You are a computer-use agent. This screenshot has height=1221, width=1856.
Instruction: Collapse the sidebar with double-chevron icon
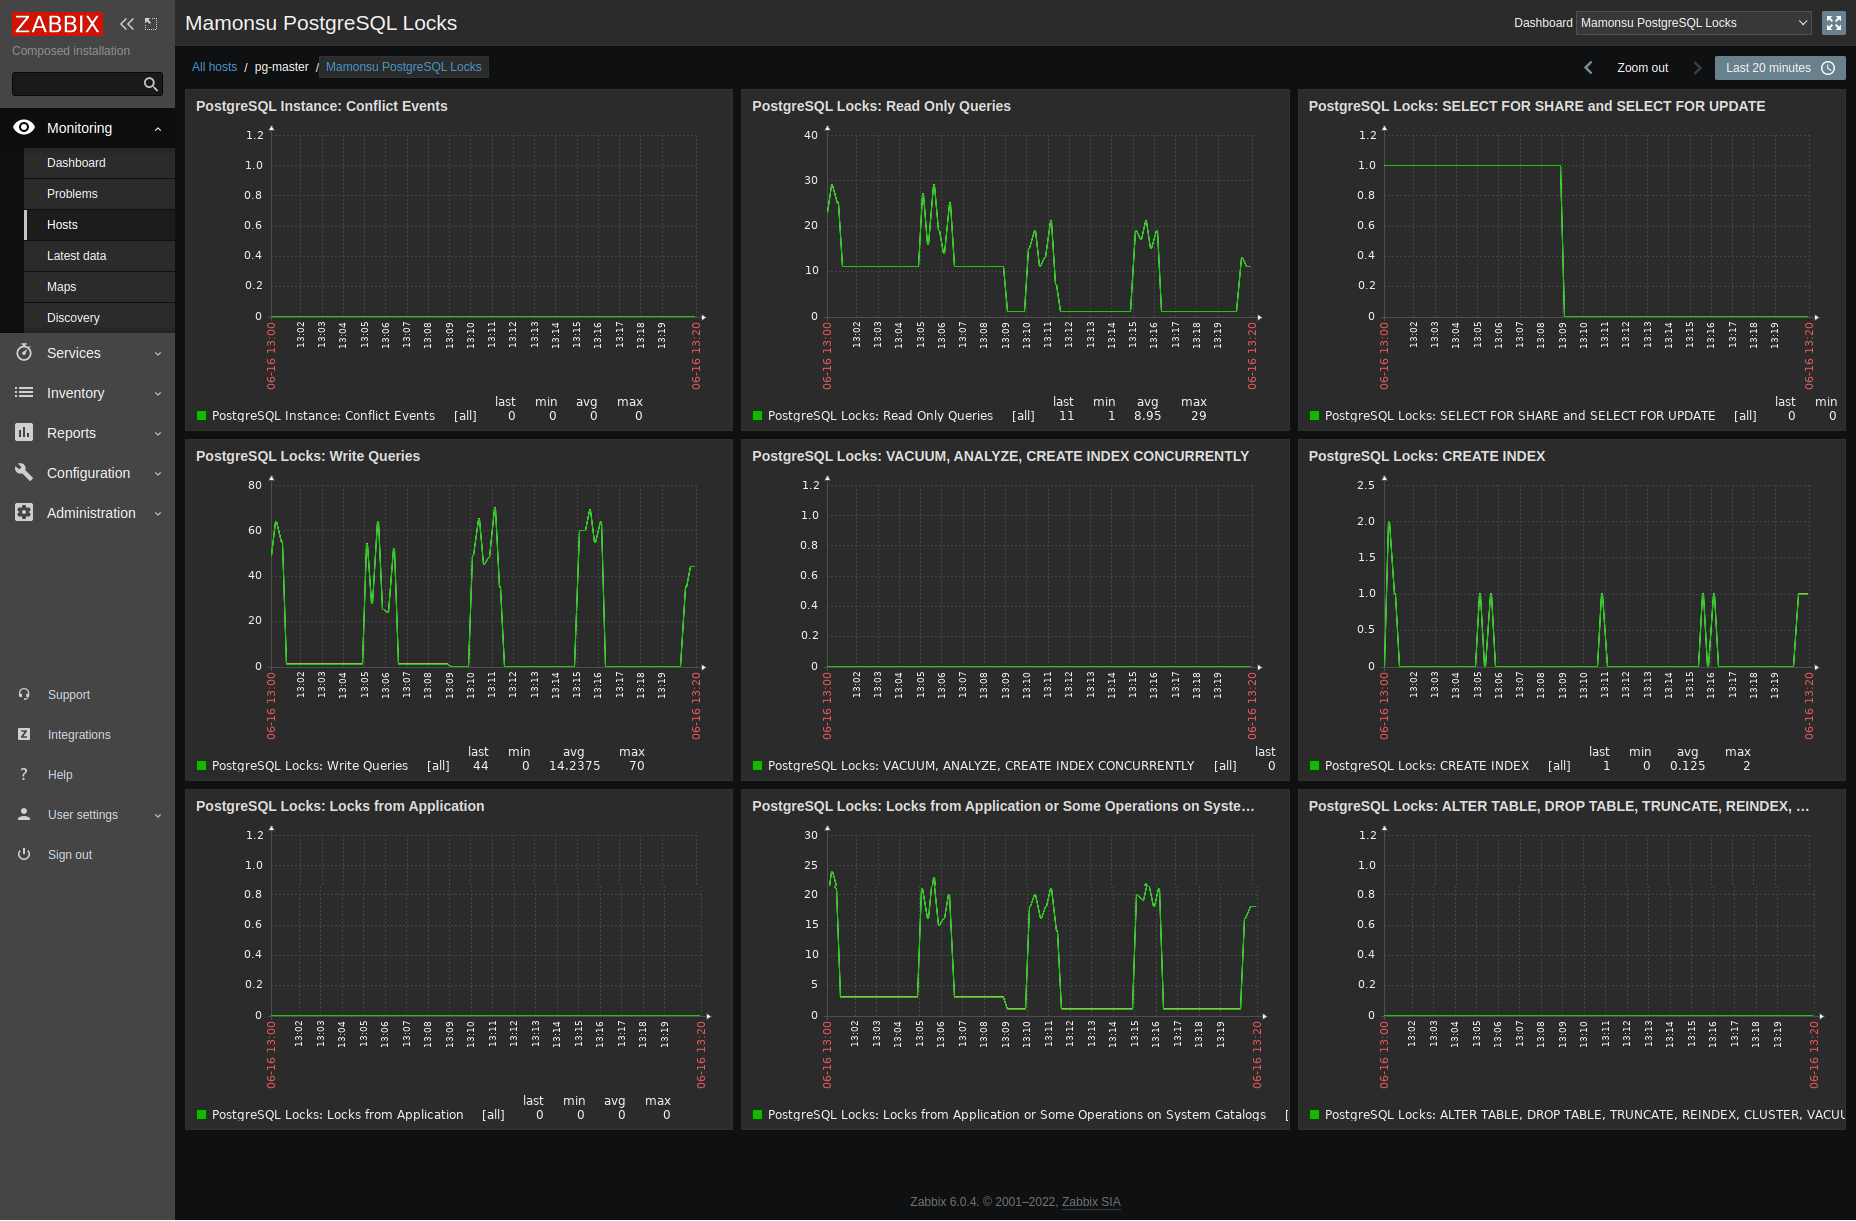(x=127, y=24)
